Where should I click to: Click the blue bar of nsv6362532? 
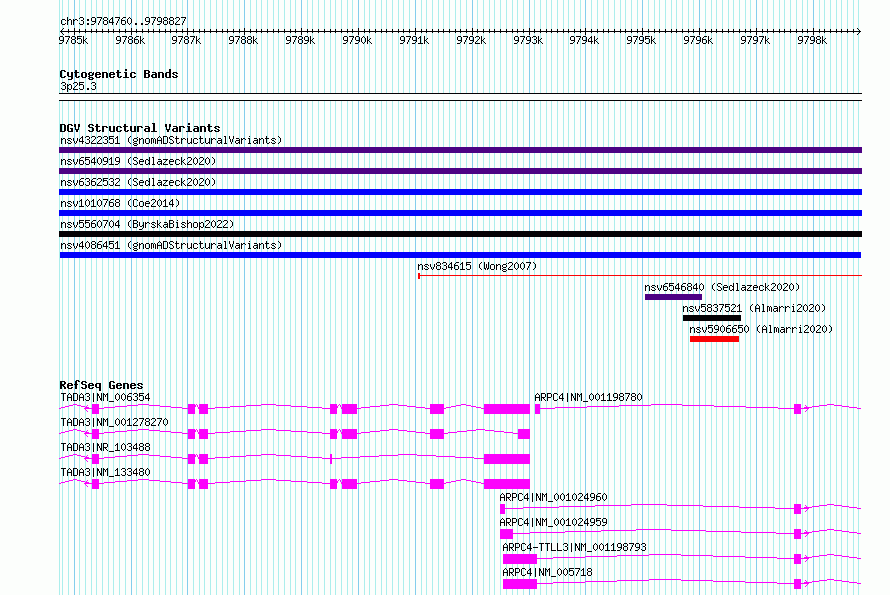click(460, 192)
